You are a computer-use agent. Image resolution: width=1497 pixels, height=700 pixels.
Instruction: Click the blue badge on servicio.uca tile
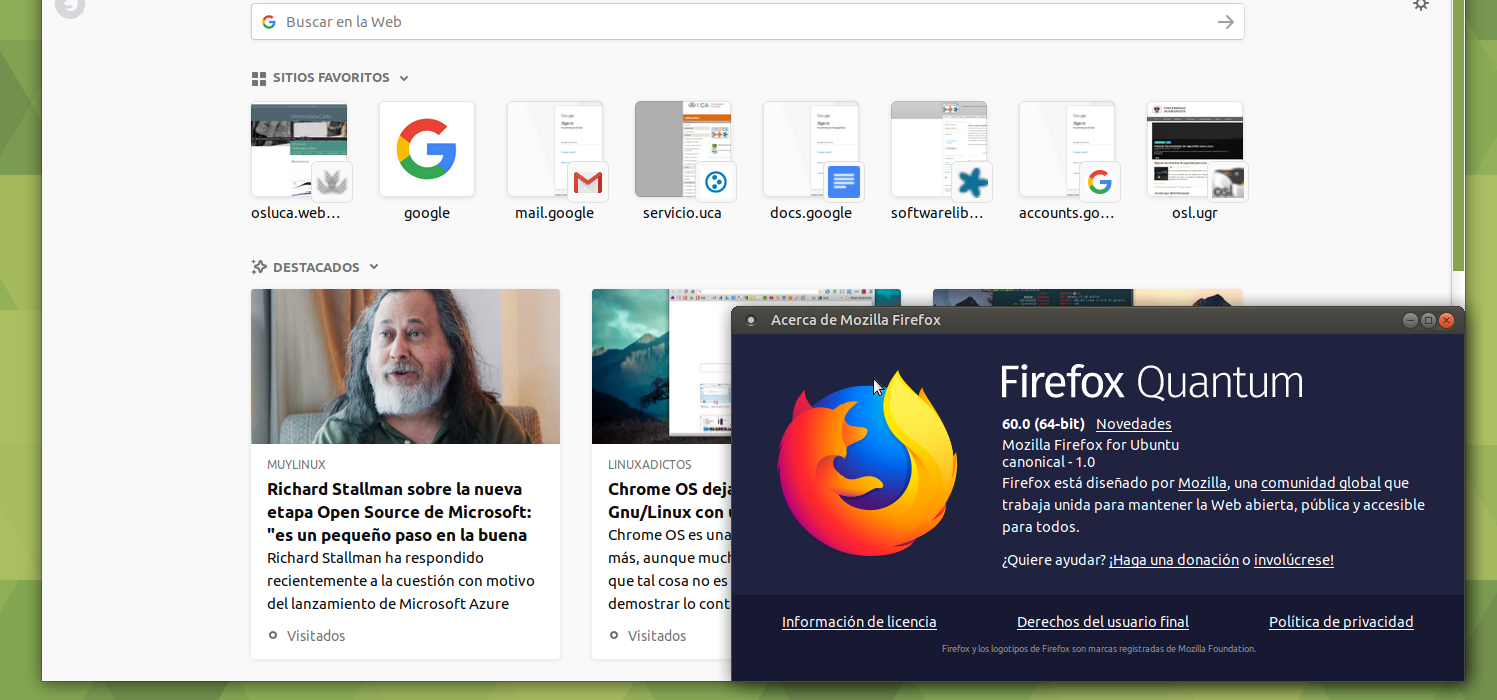pos(715,182)
